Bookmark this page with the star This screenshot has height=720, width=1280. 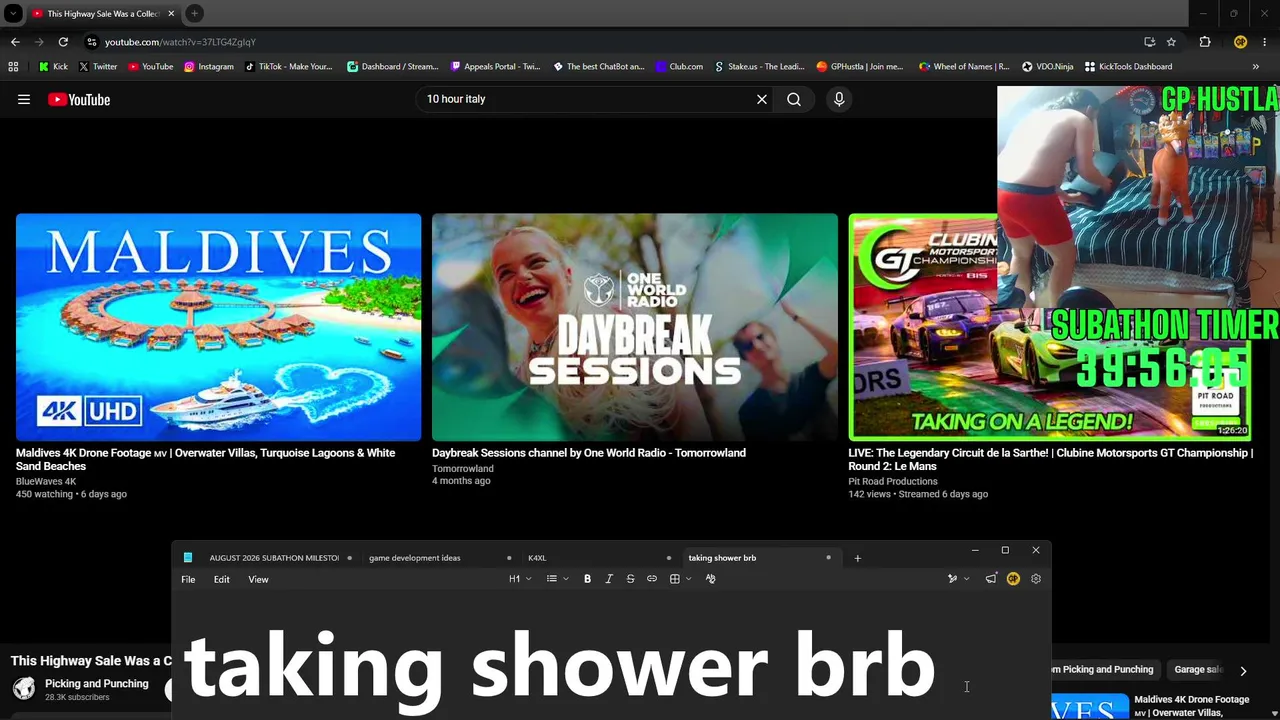point(1171,42)
